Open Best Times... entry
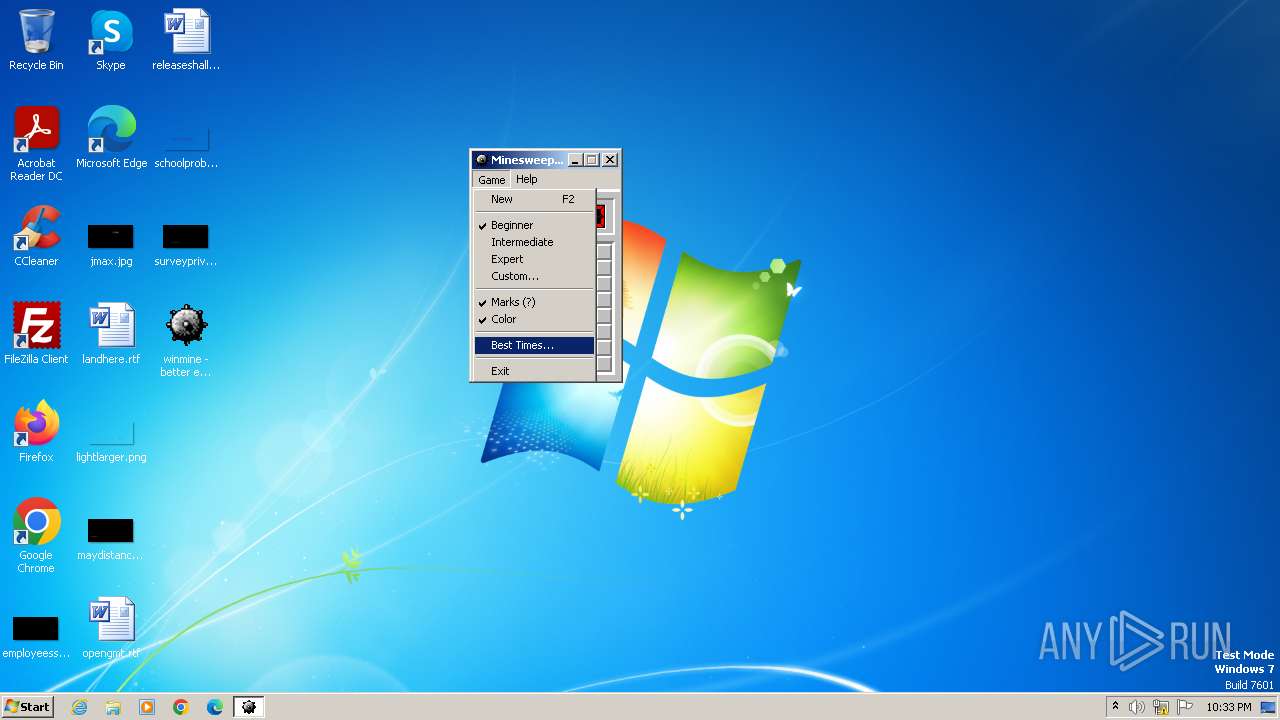Screen dimensions: 1280x720 coord(534,345)
